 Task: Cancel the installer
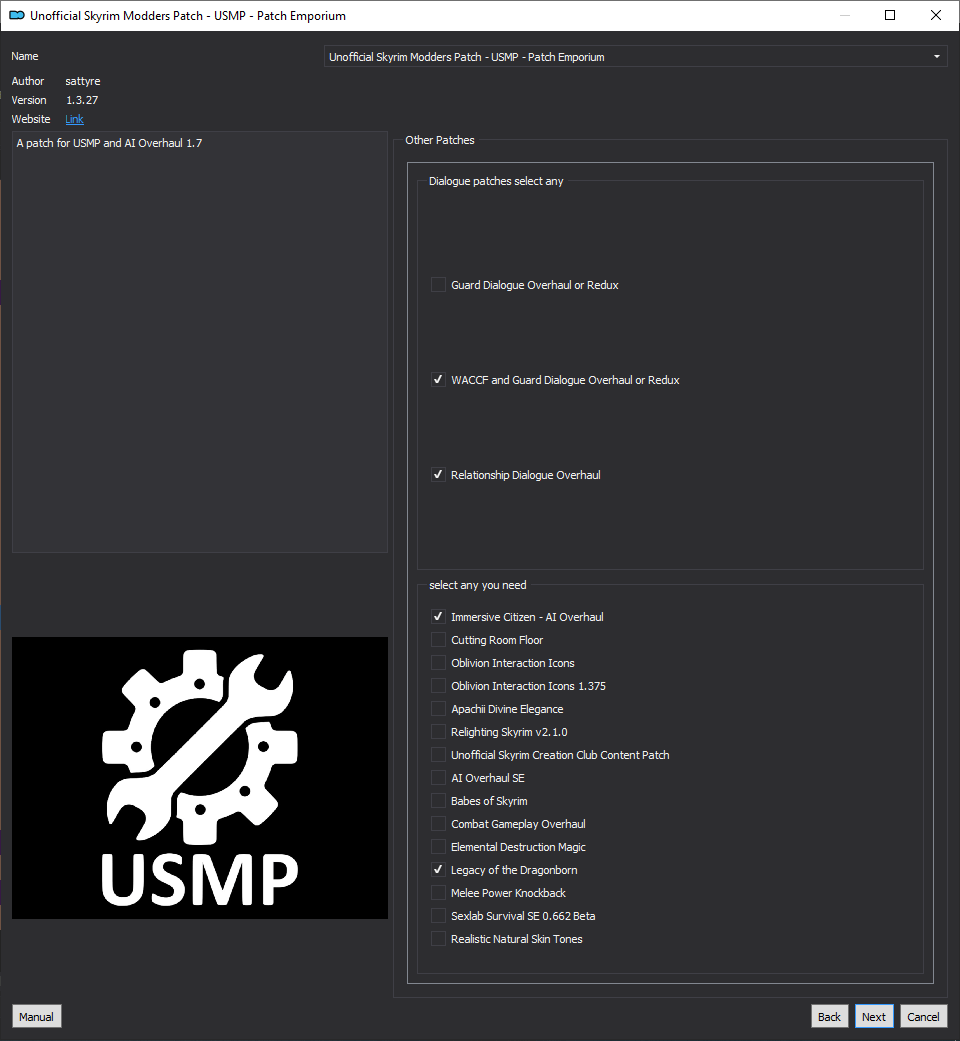(923, 1016)
